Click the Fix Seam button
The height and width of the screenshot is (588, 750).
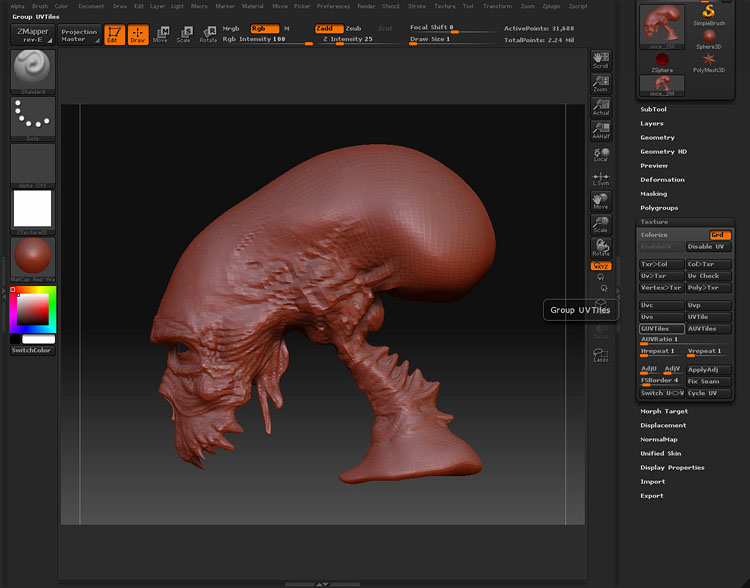(709, 381)
